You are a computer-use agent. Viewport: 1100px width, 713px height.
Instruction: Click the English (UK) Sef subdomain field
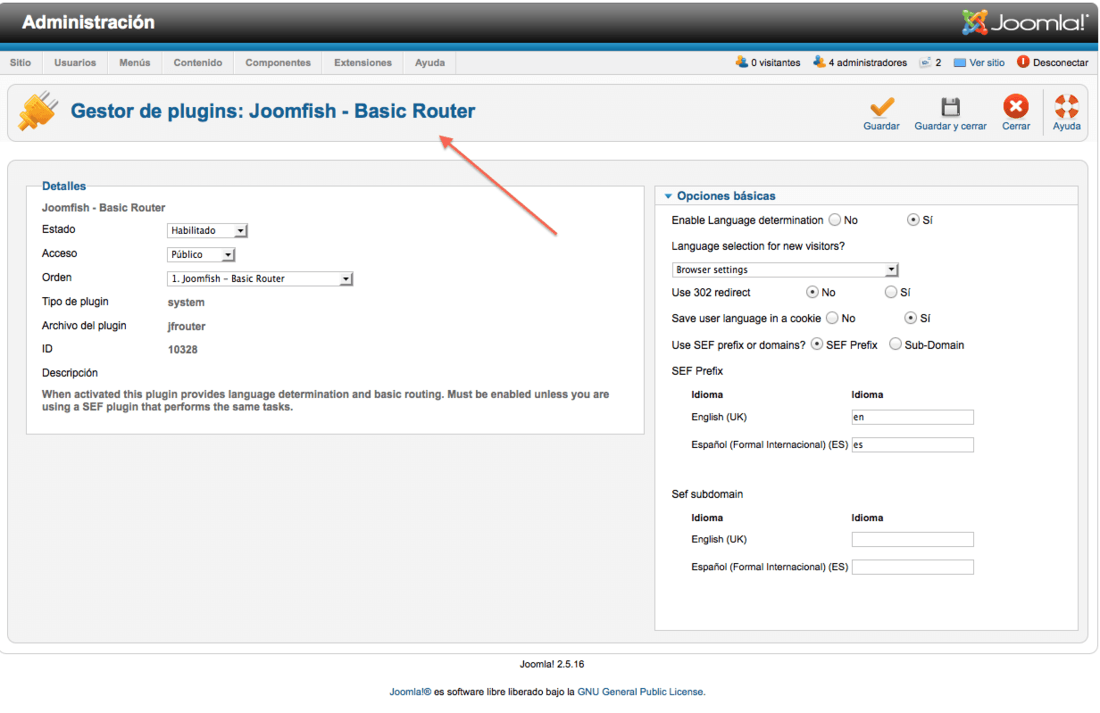[913, 539]
